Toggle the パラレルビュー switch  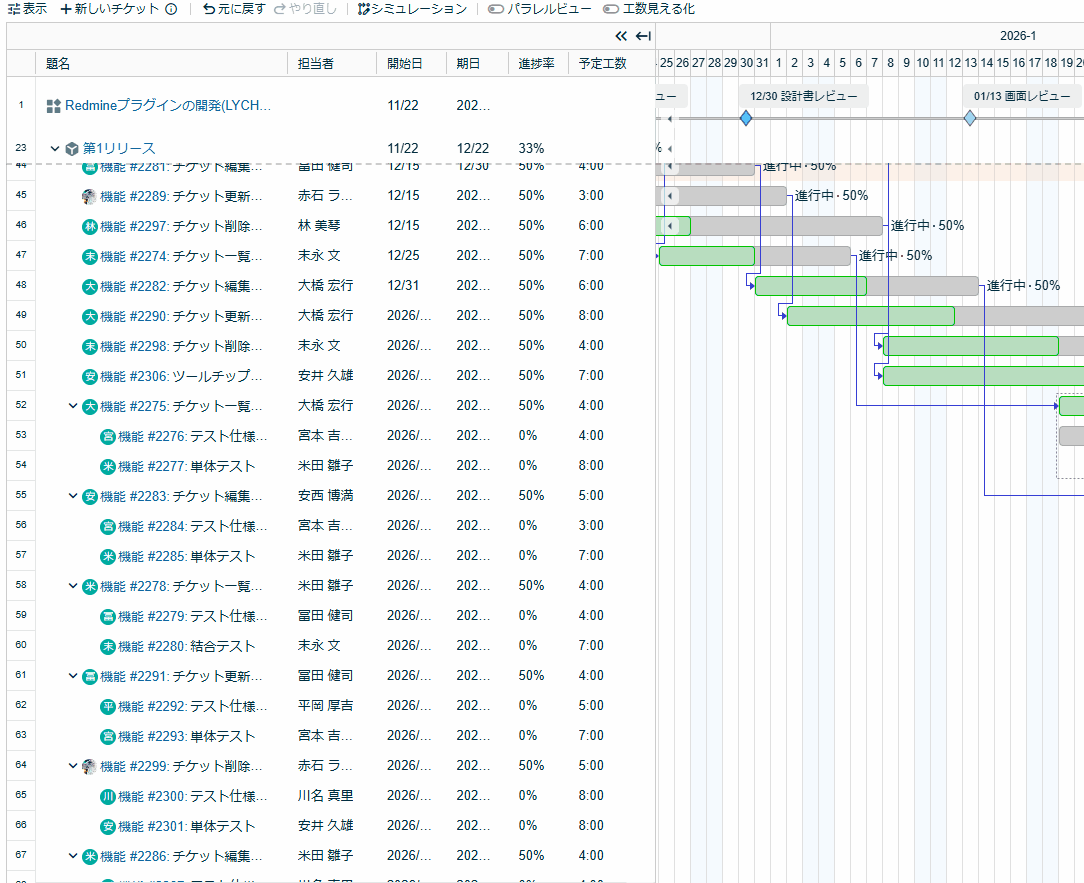tap(496, 9)
